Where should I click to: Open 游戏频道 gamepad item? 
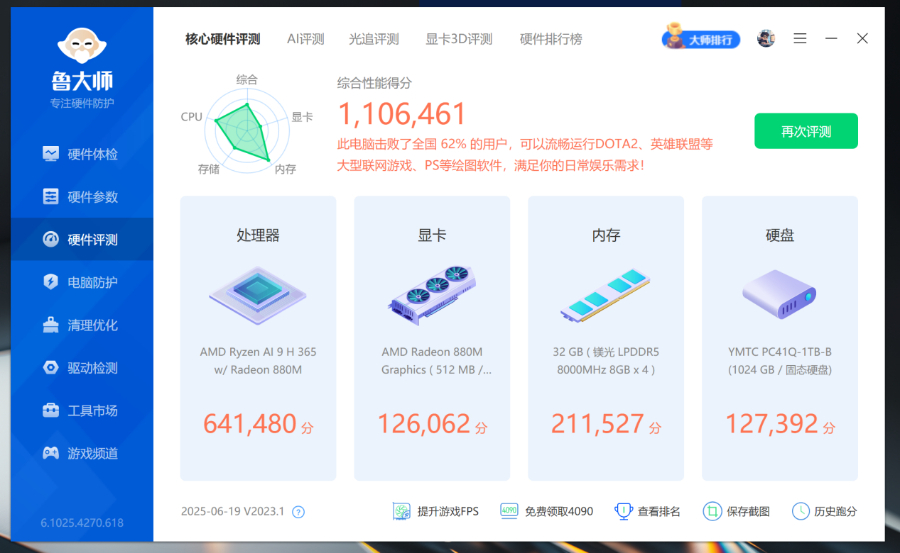[x=81, y=454]
